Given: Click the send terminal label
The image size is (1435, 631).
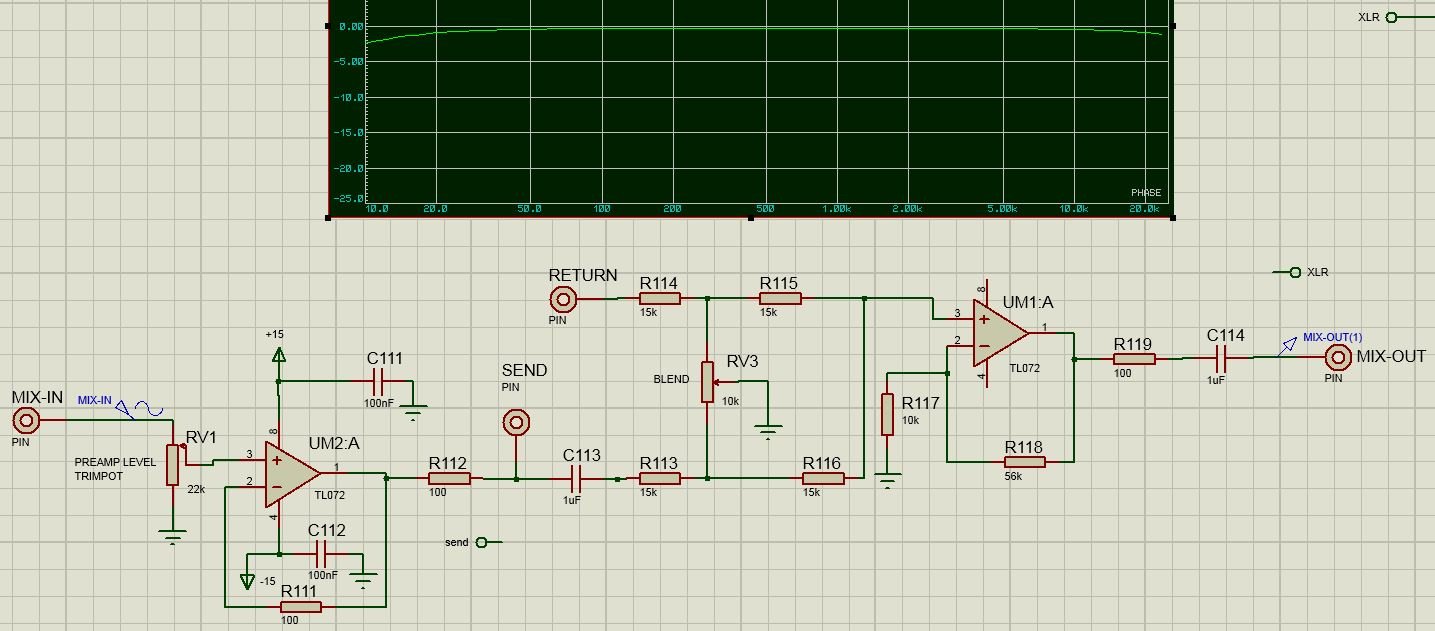Looking at the screenshot, I should 457,542.
